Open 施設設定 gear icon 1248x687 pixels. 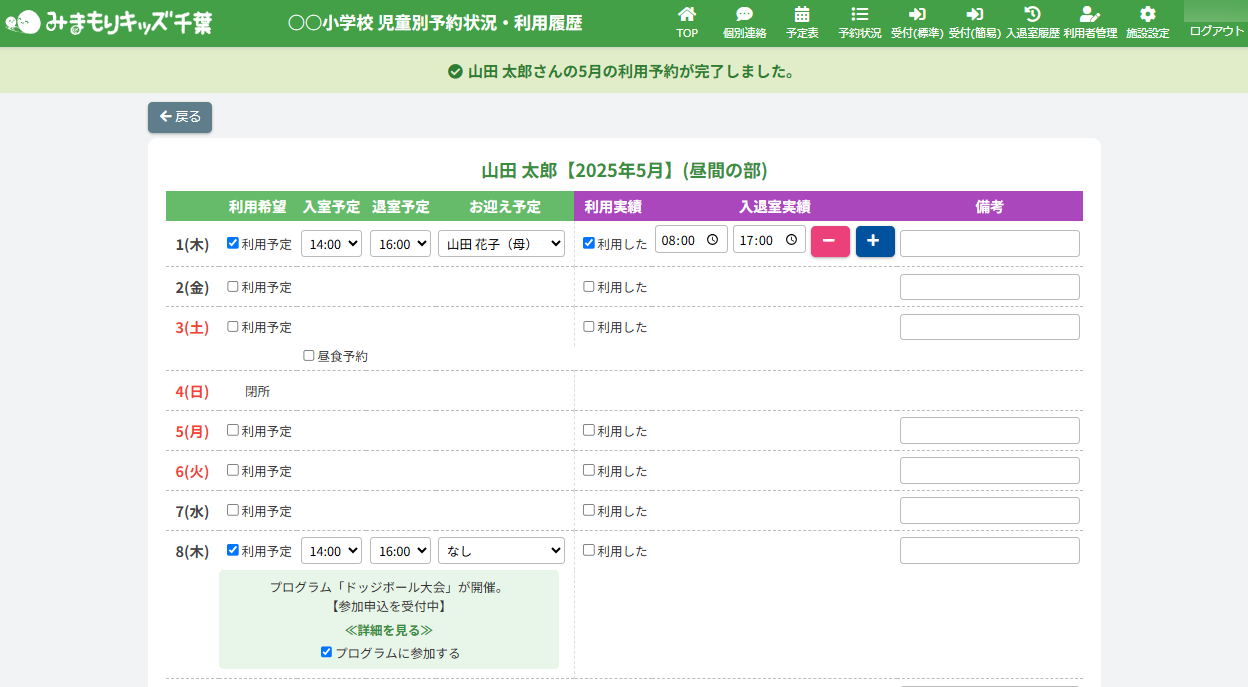[1147, 15]
